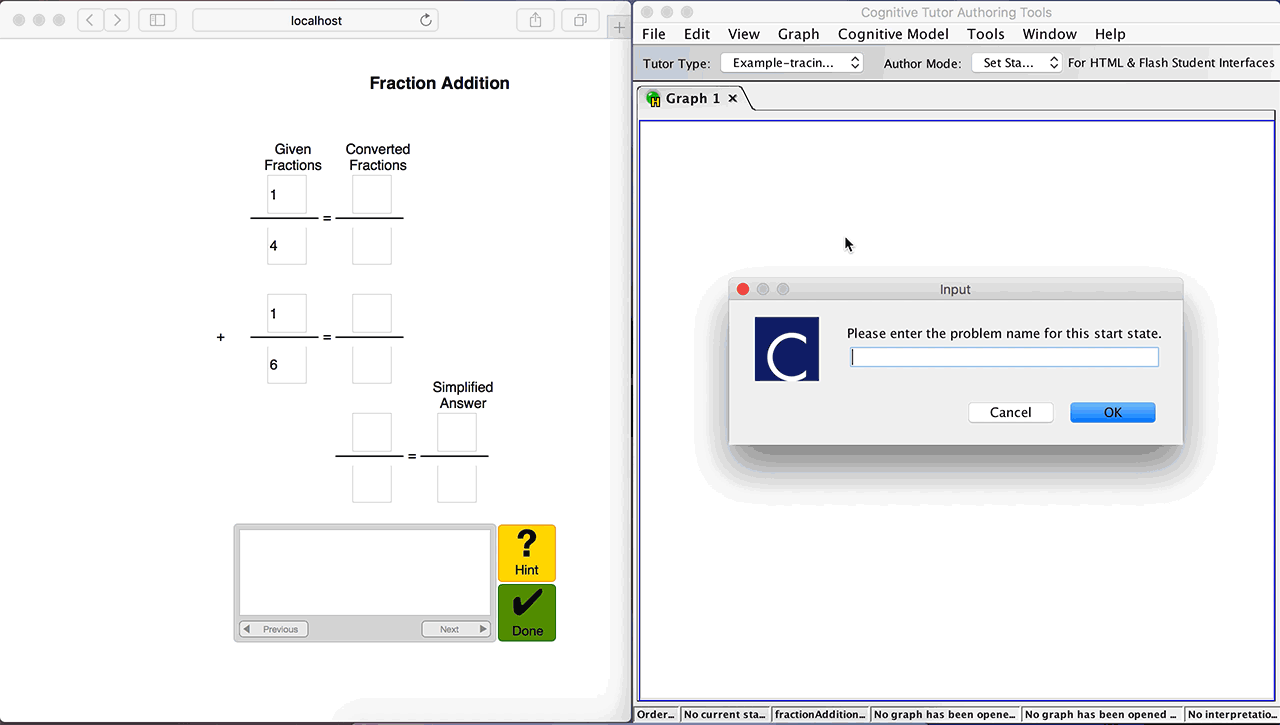Close the Graph 1 tab with its X
Image resolution: width=1280 pixels, height=725 pixels.
(x=733, y=98)
